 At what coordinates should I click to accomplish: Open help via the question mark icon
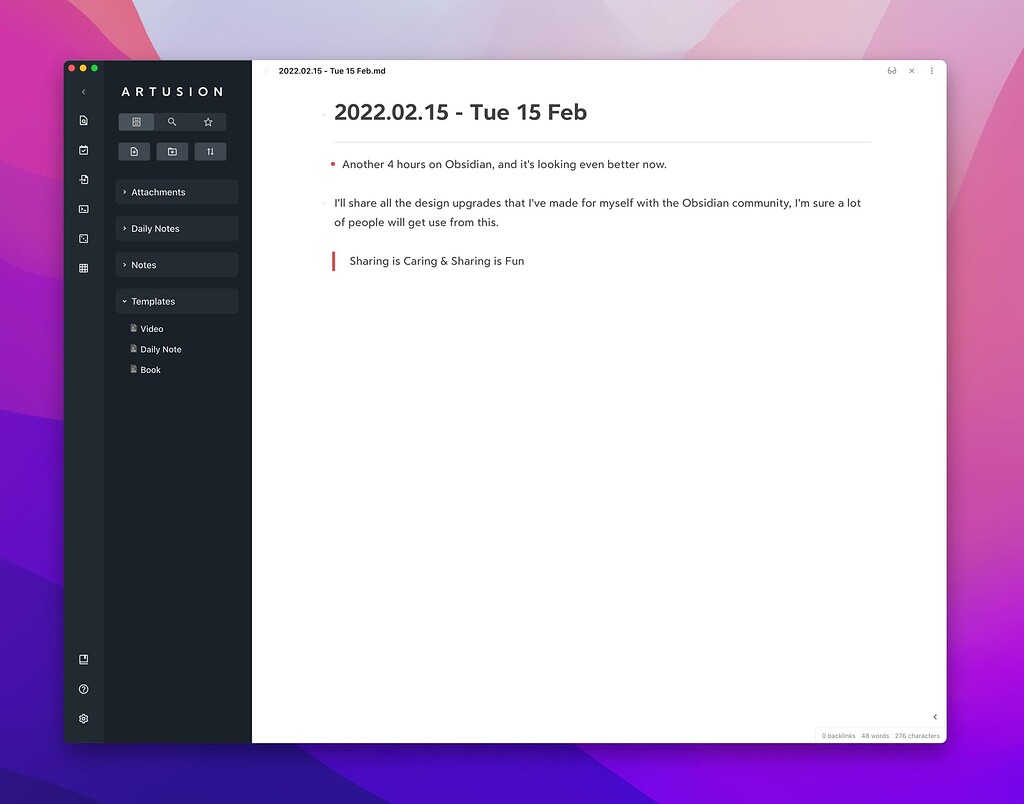pos(84,689)
